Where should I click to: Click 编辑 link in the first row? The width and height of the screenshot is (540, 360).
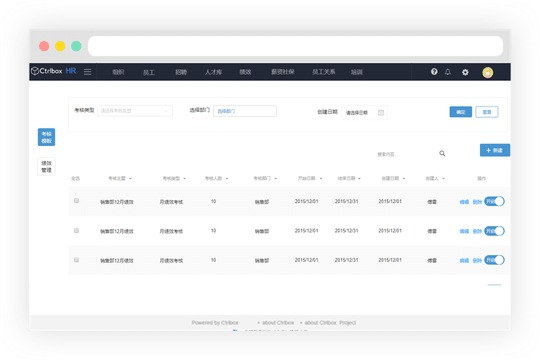[464, 202]
